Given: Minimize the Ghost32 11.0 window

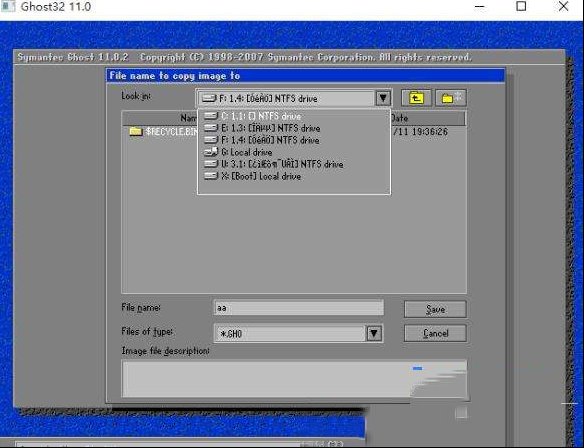Looking at the screenshot, I should (x=480, y=6).
